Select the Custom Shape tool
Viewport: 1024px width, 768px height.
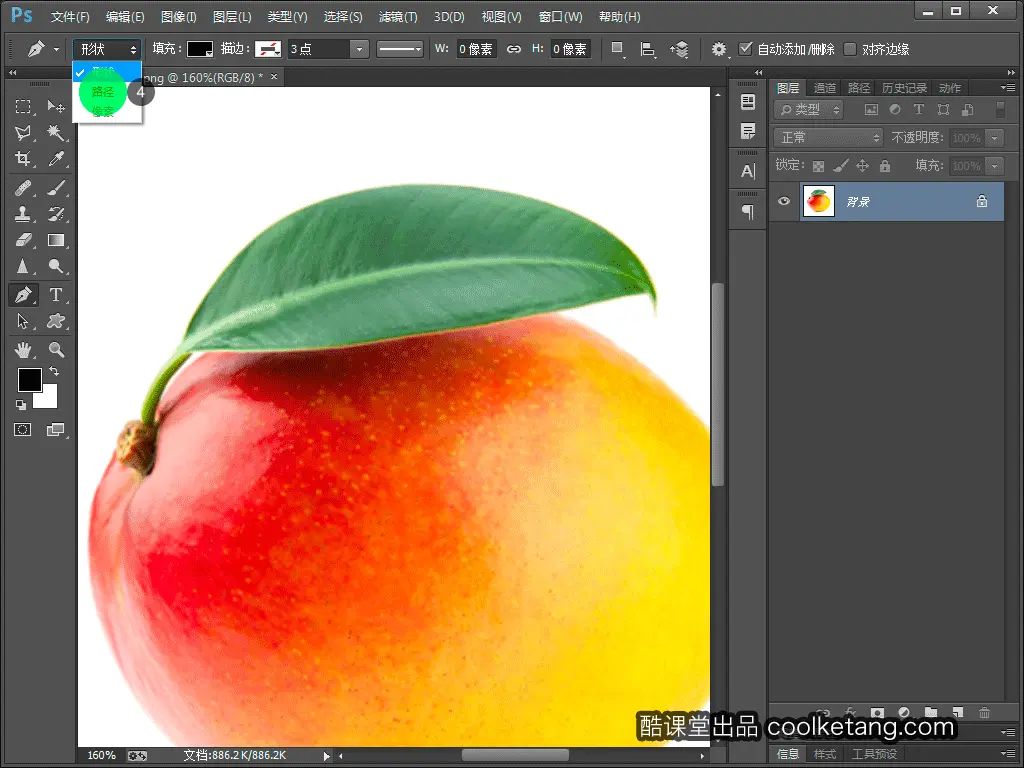56,321
